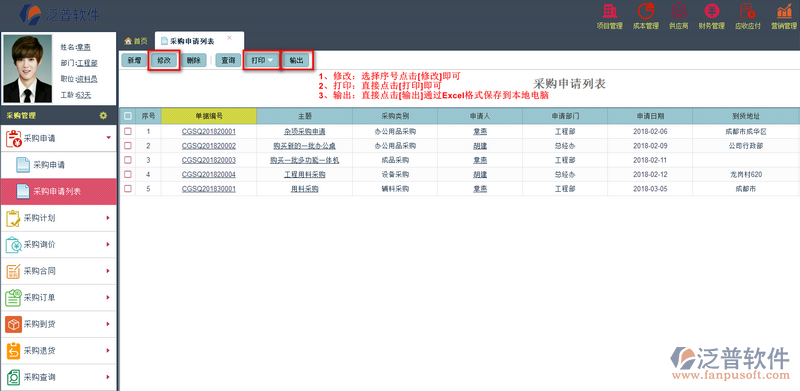Check the box for row CGSQ201820001
800x391 pixels.
click(128, 131)
